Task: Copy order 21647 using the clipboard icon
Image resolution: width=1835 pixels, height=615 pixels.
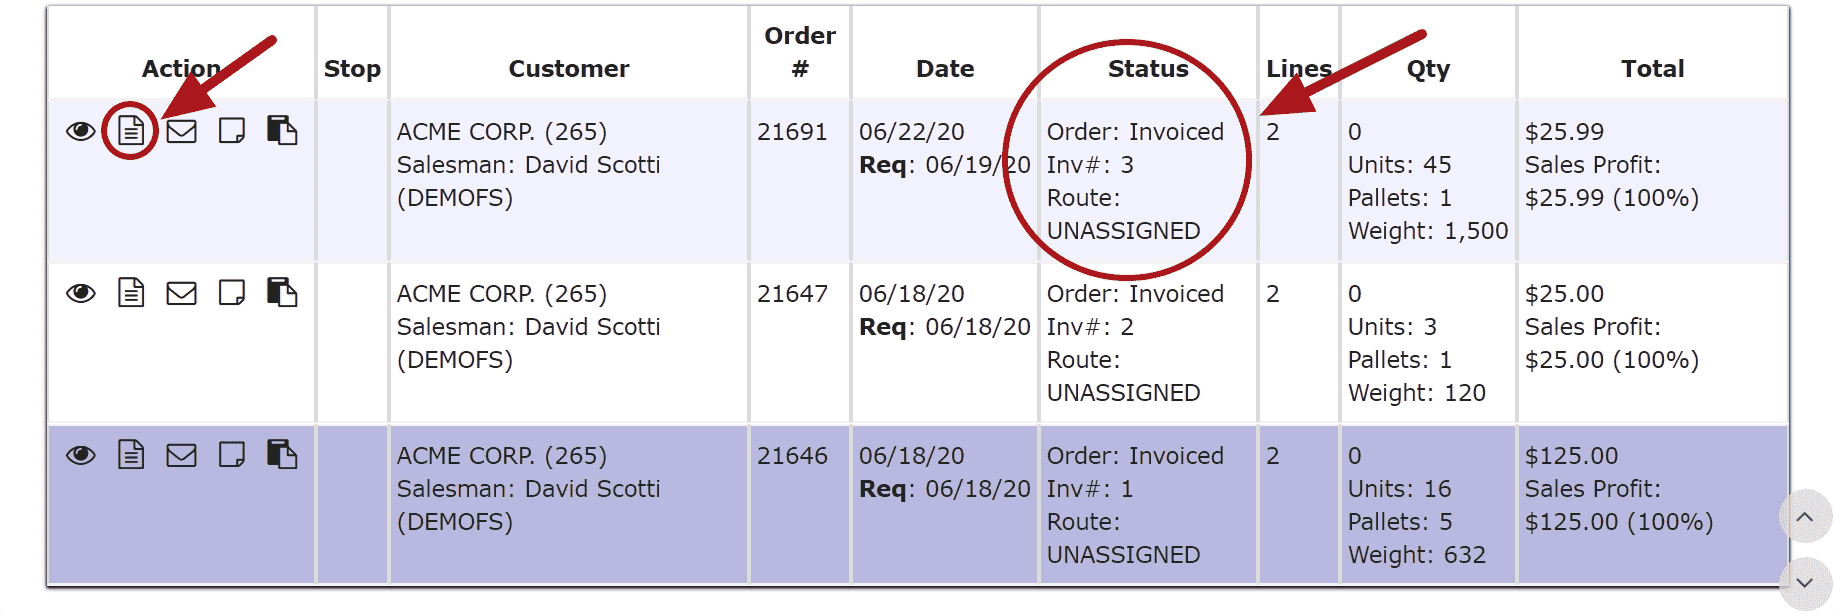Action: [282, 292]
